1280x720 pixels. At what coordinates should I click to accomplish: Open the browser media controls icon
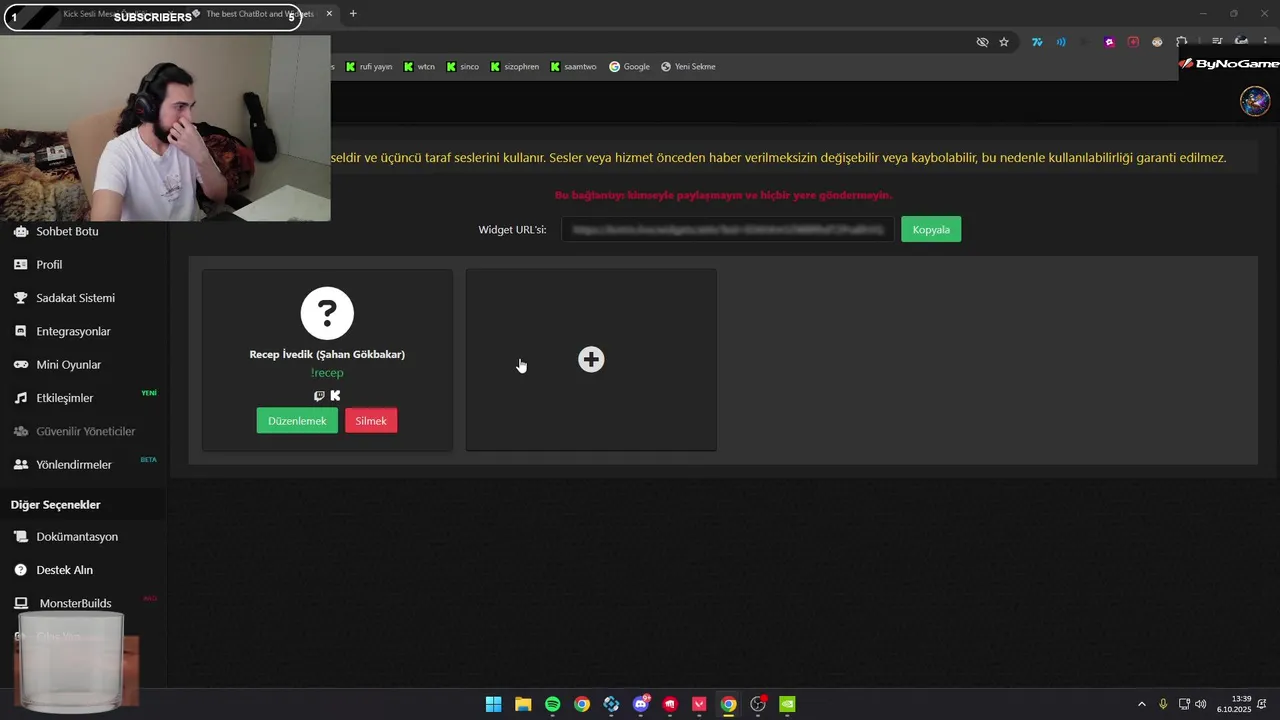pos(1217,42)
